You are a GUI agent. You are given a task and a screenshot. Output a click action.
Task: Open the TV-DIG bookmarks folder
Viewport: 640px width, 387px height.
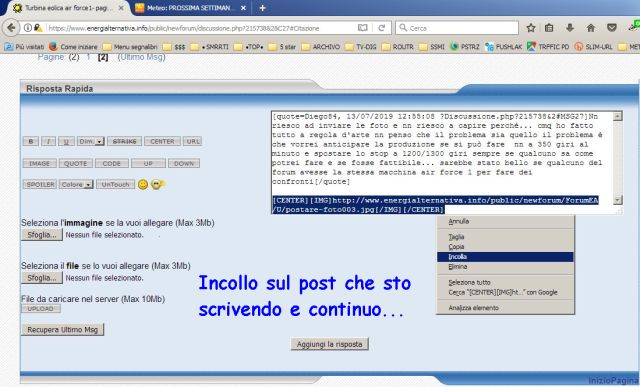(x=361, y=47)
